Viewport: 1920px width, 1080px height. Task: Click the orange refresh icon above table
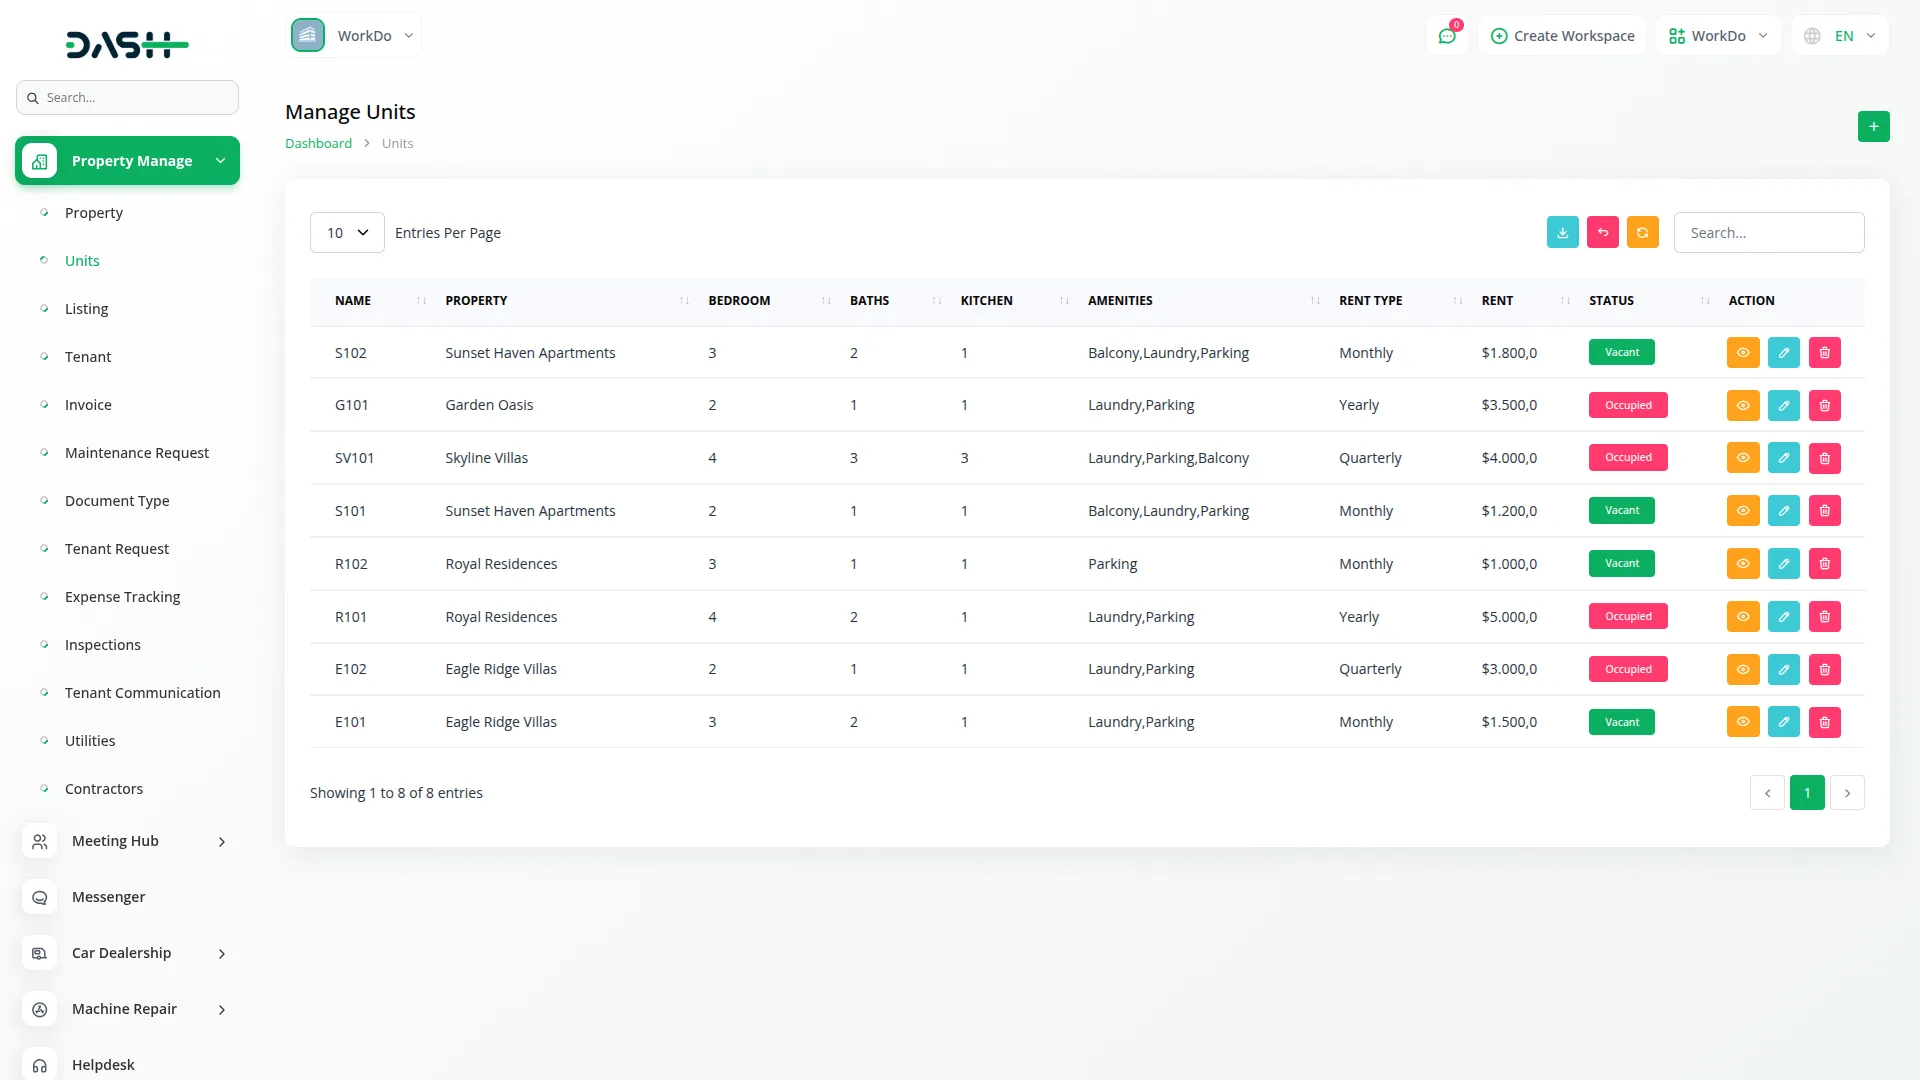(1642, 232)
